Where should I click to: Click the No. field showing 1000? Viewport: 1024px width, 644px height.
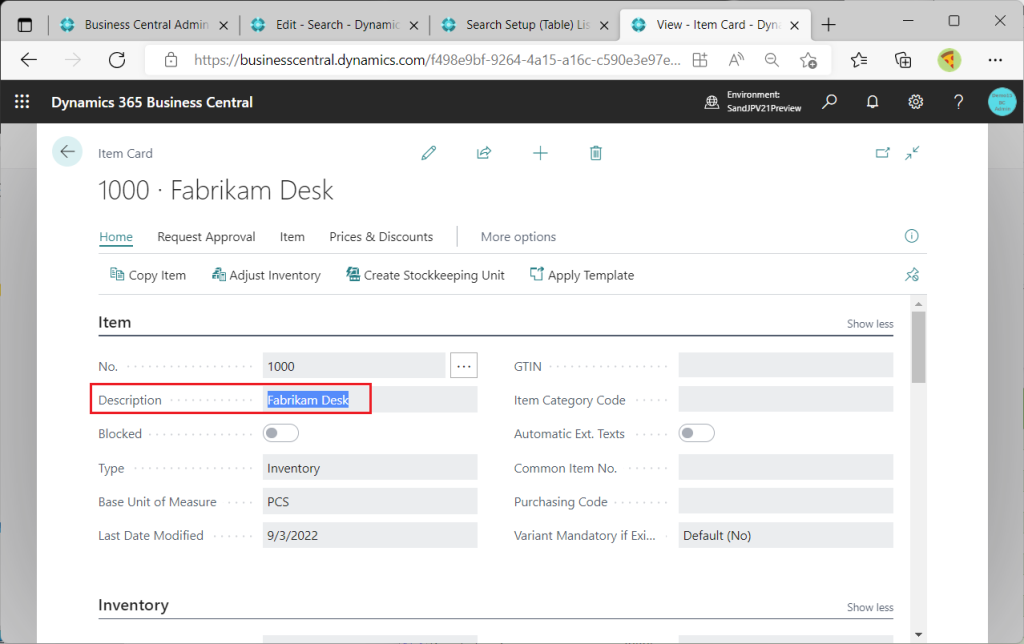(x=355, y=366)
